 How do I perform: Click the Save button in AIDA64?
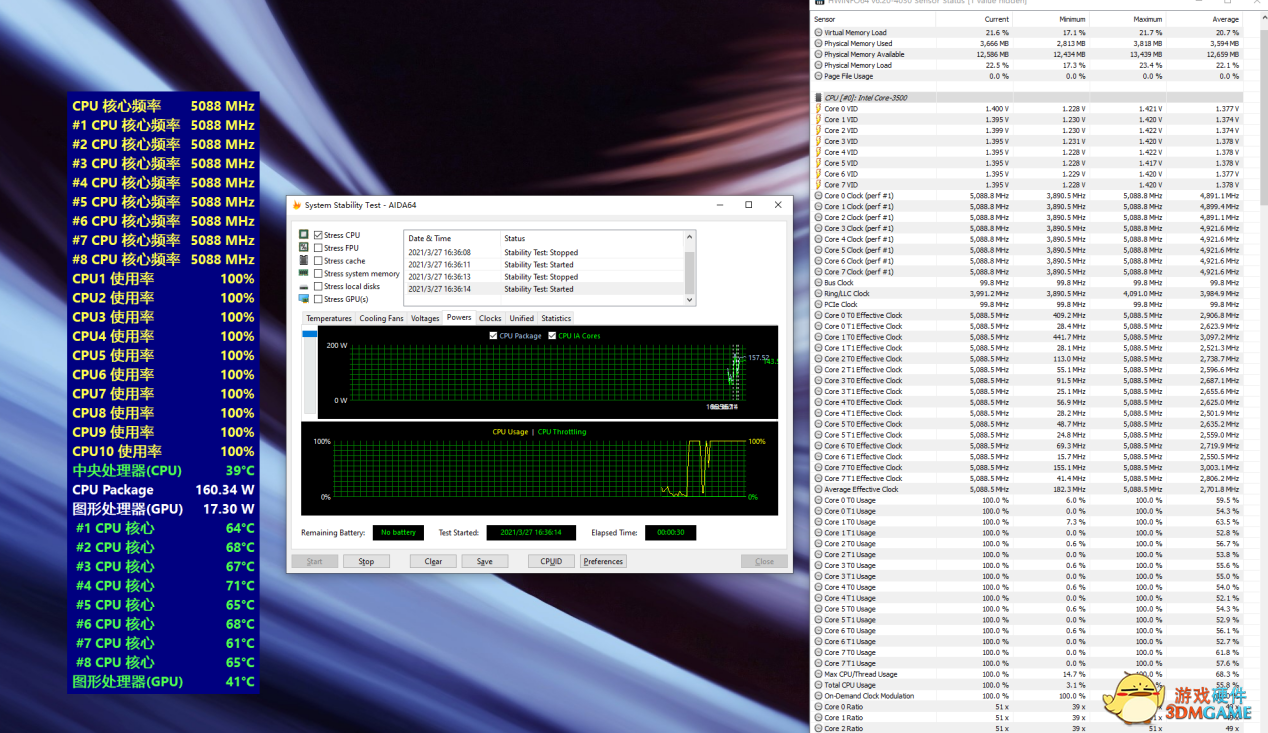[x=485, y=561]
